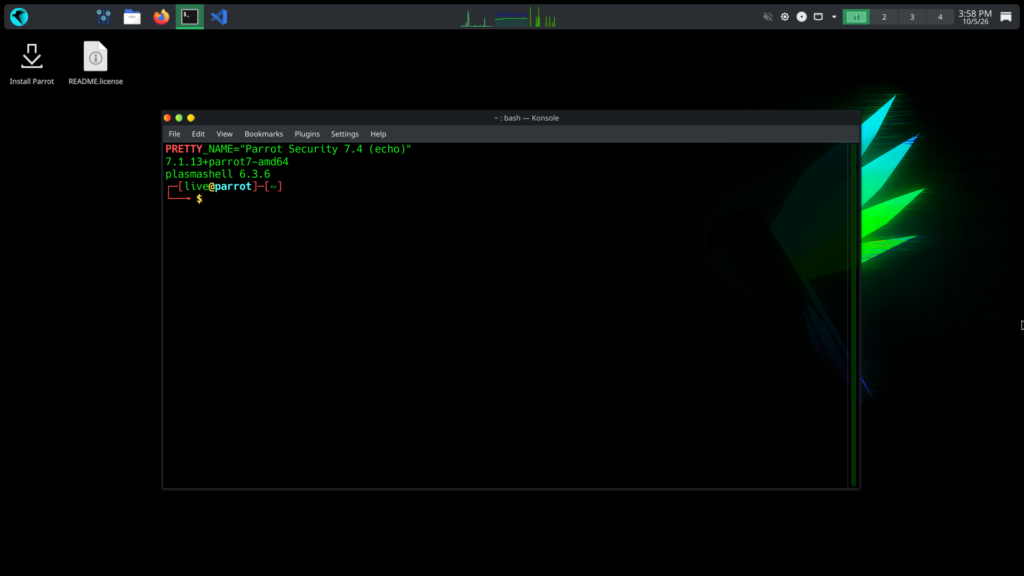Expand the hidden system tray icons arrow
This screenshot has width=1024, height=576.
[x=834, y=17]
